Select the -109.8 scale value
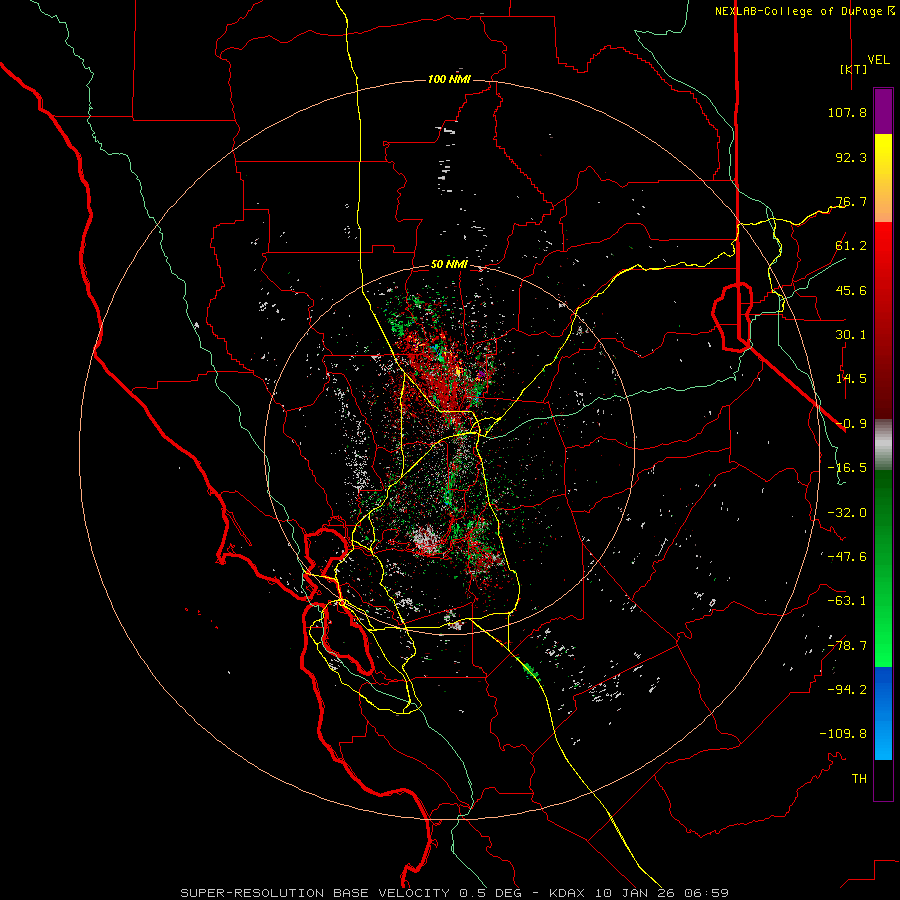Screen dimensions: 900x900 click(843, 734)
